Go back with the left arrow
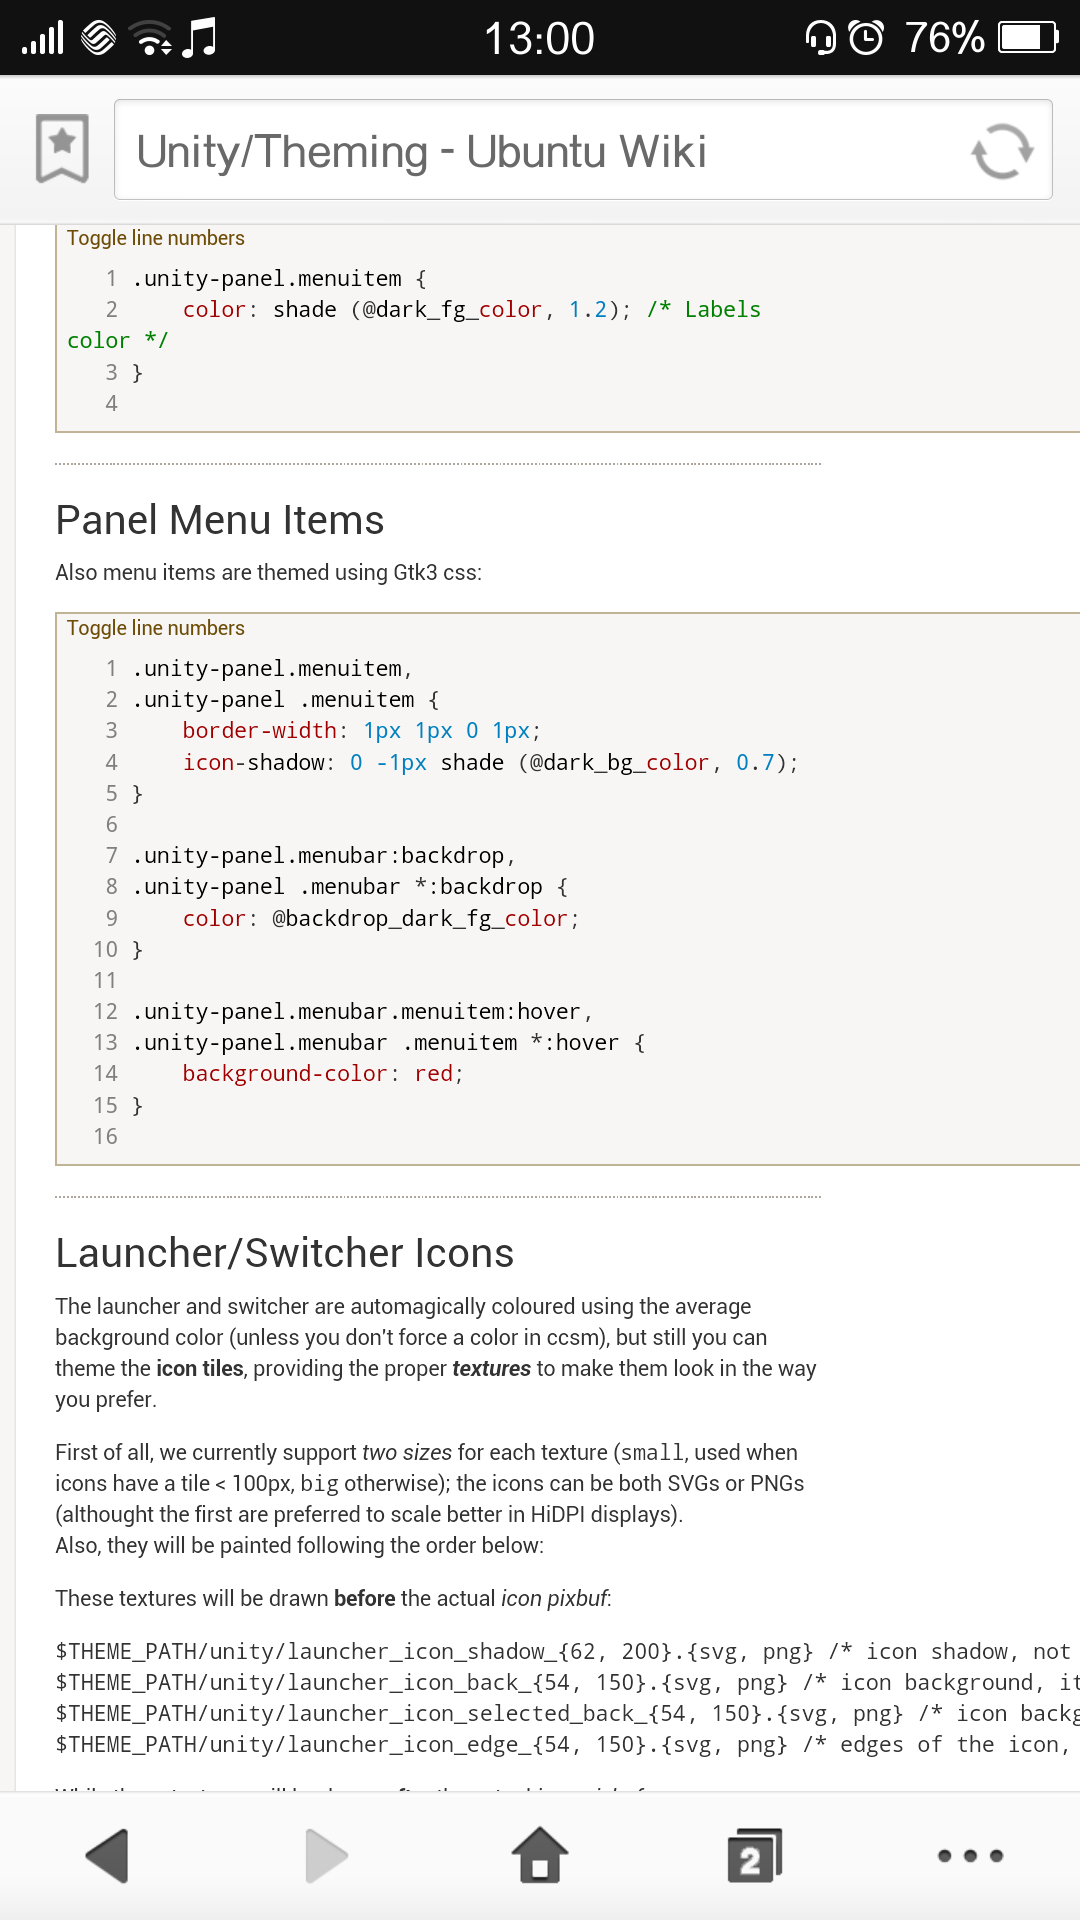 coord(108,1856)
